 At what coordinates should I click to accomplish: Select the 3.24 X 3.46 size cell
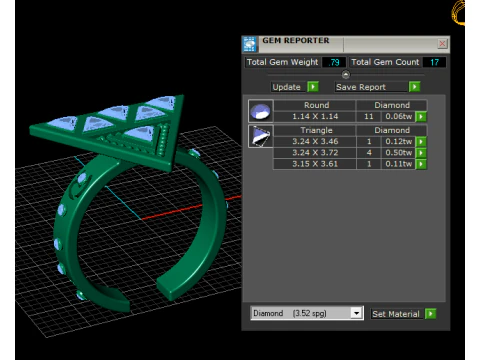click(315, 141)
